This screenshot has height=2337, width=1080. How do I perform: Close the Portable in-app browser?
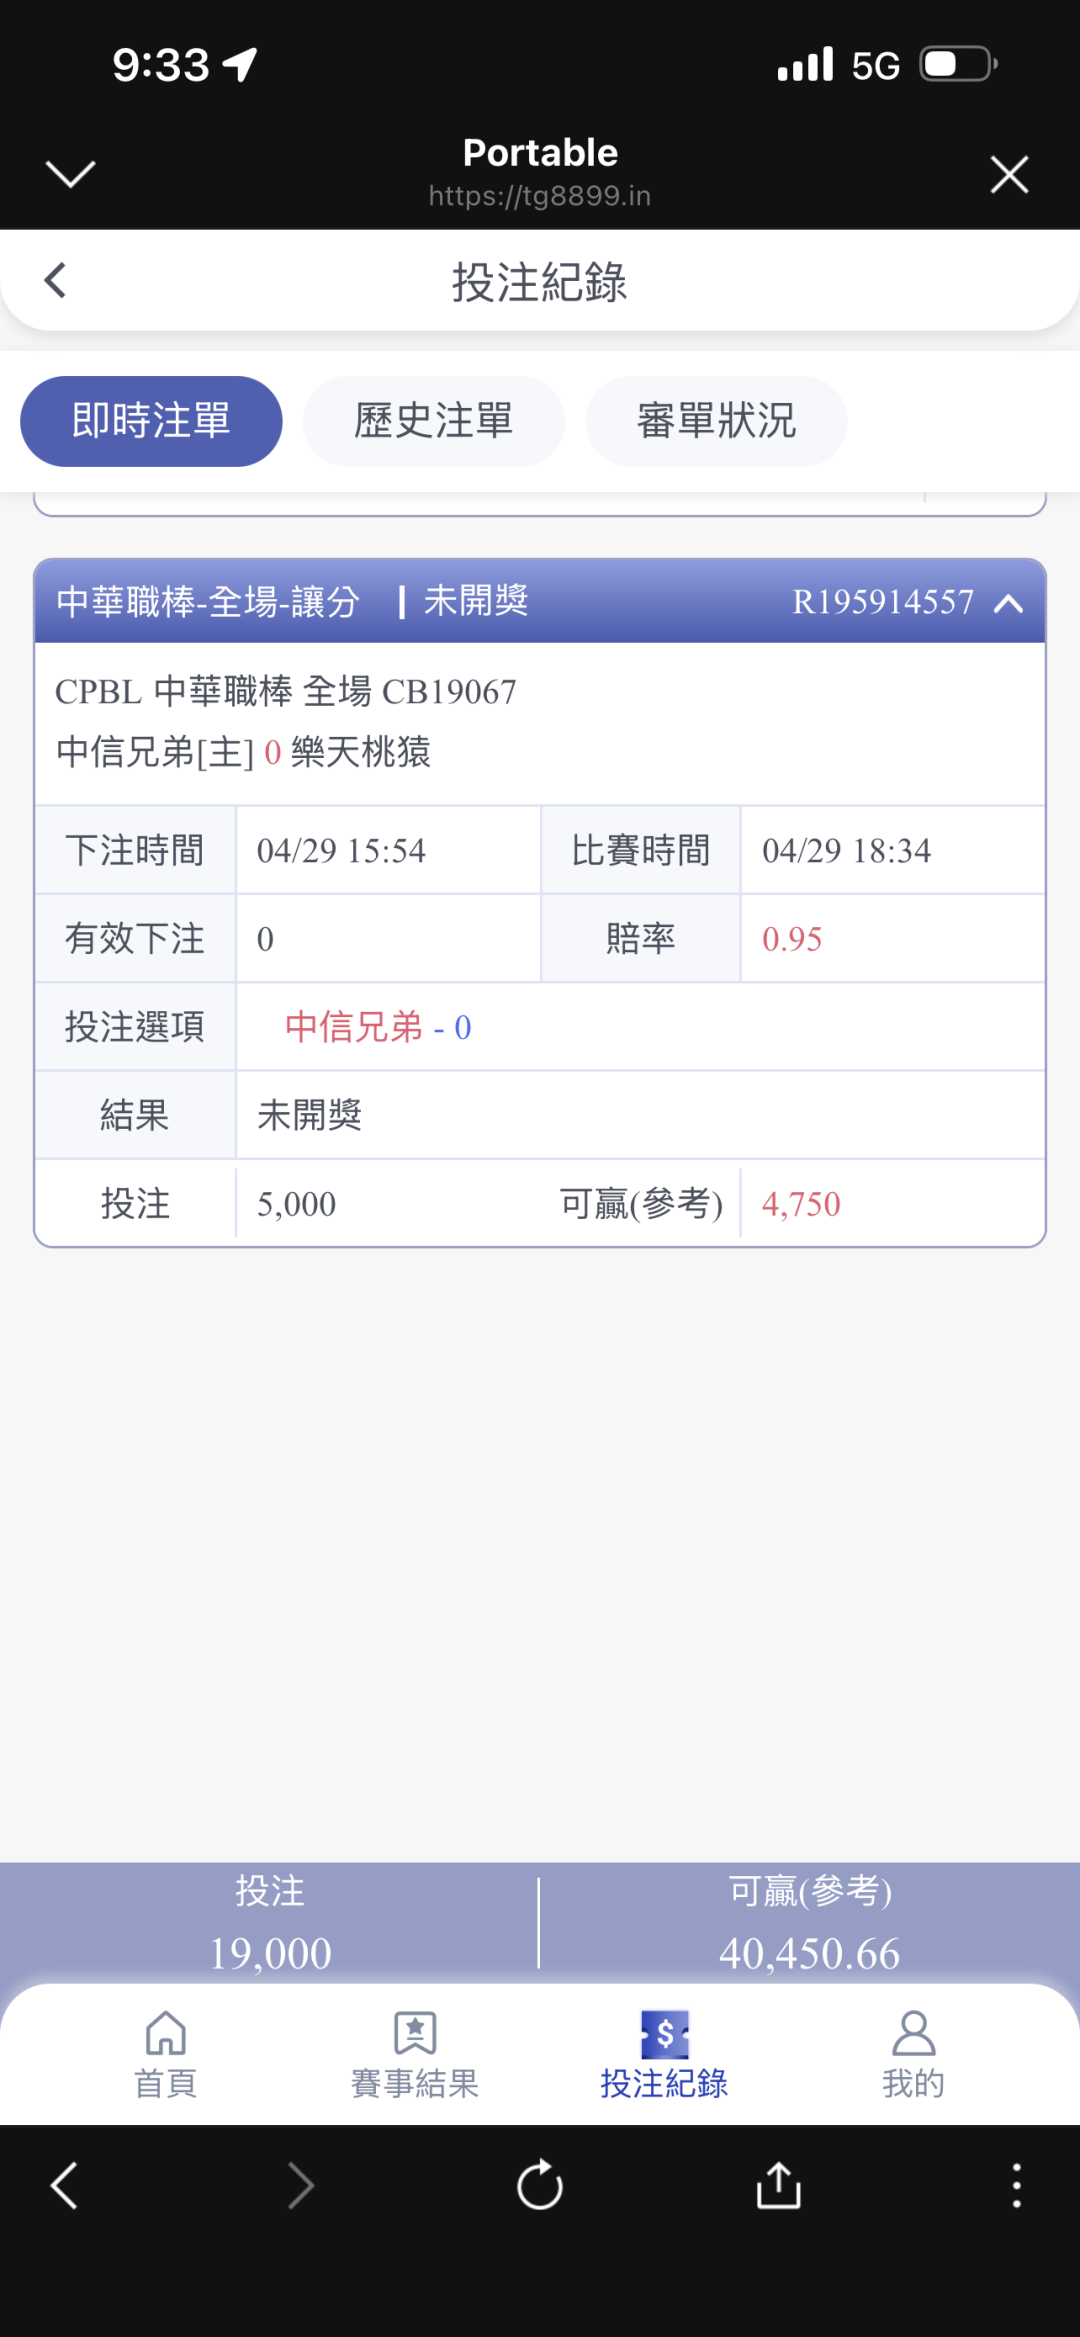click(x=1009, y=174)
